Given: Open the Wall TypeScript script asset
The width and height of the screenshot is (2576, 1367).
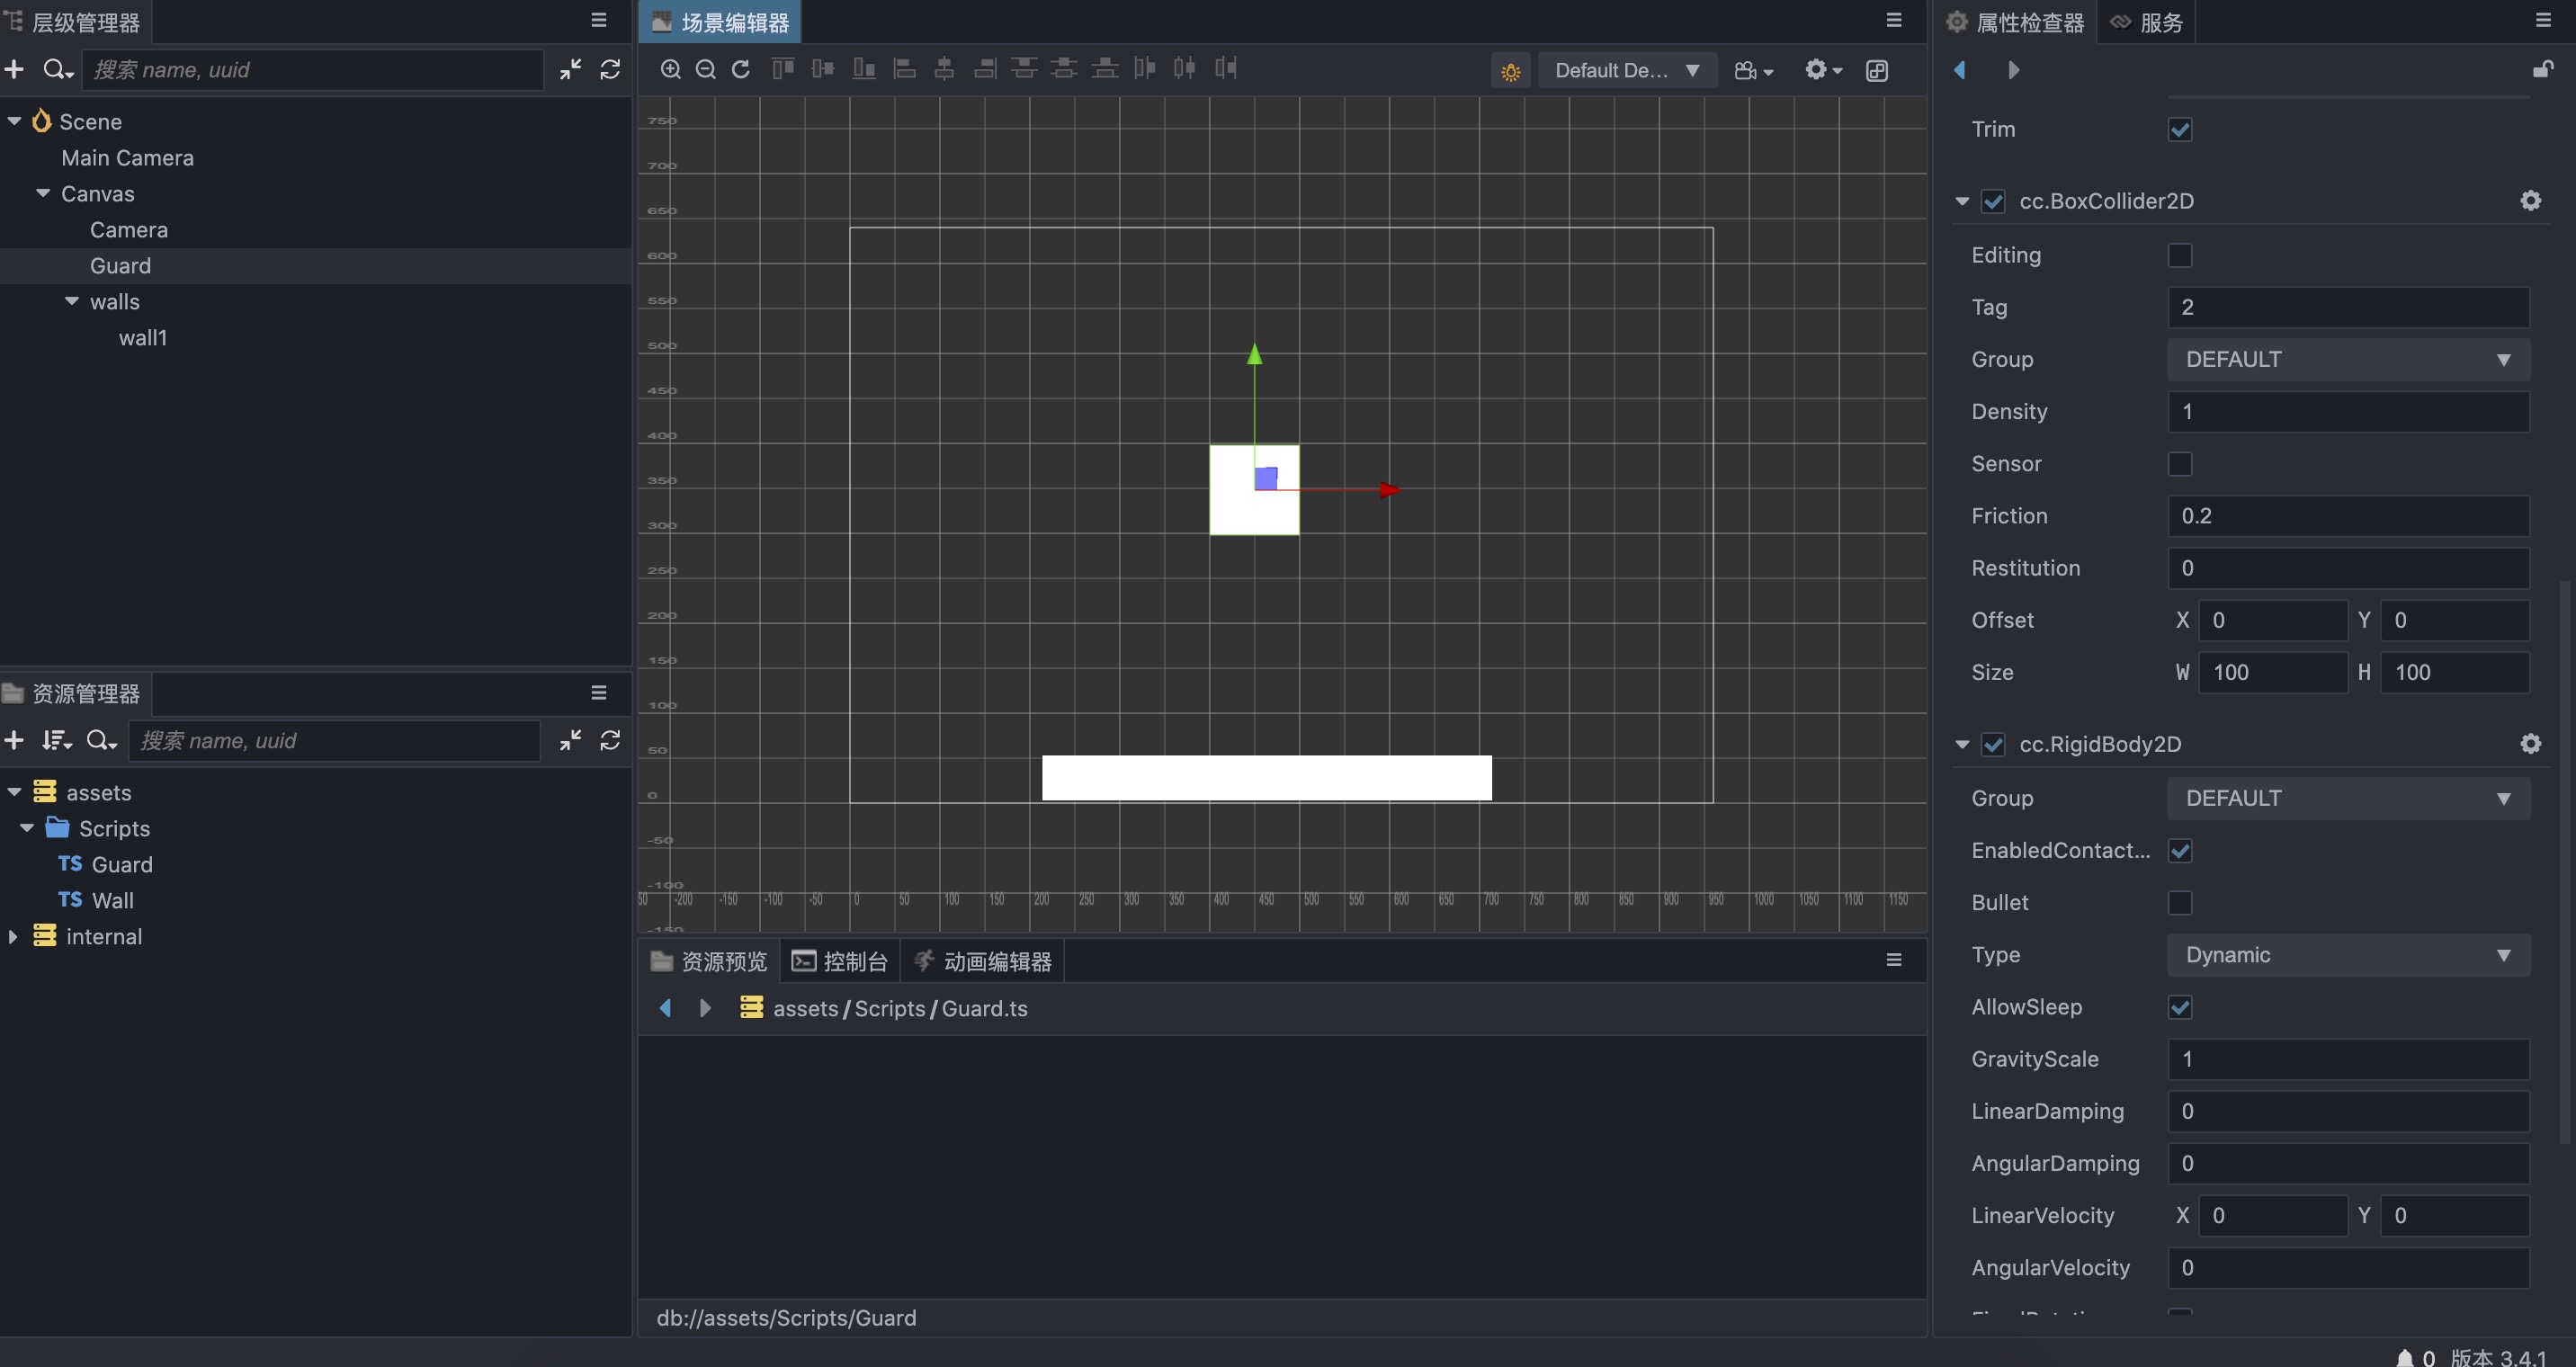Looking at the screenshot, I should pos(112,900).
